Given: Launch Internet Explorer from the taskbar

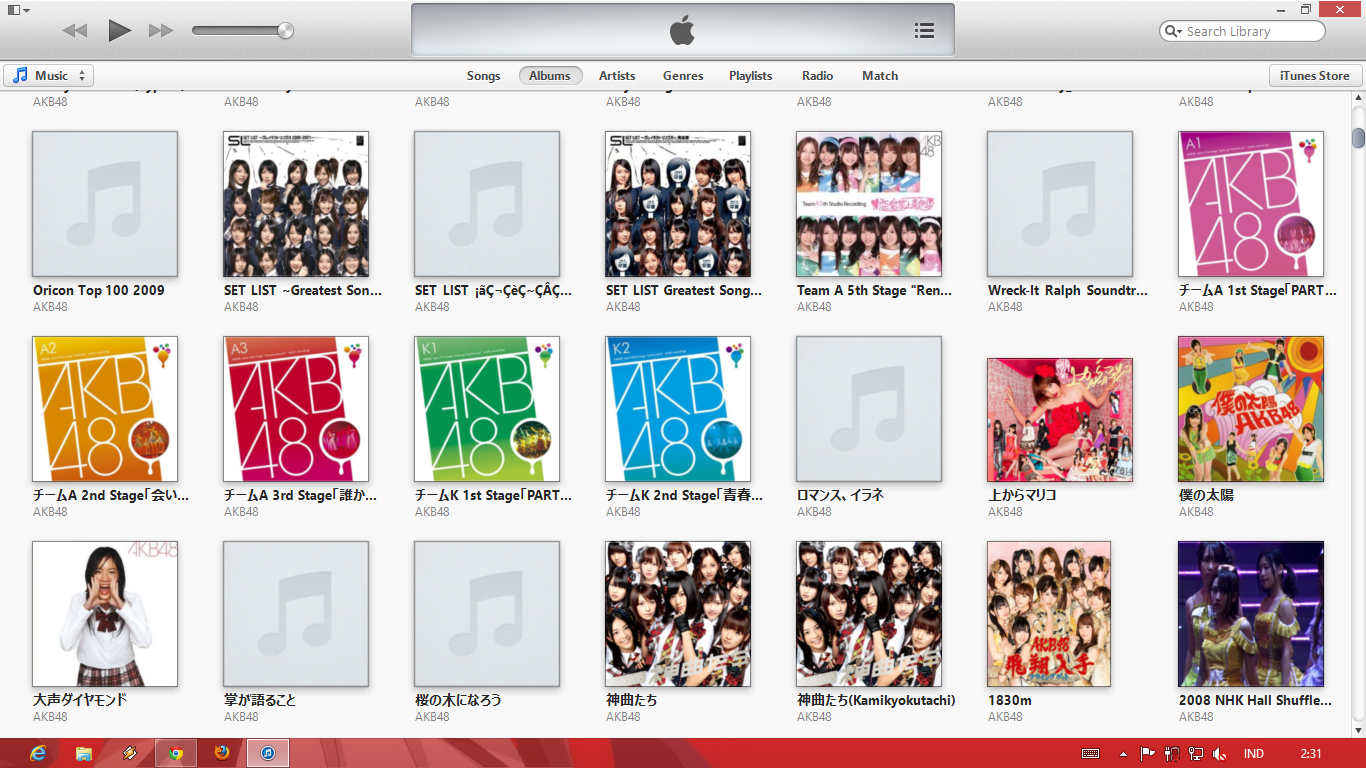Looking at the screenshot, I should (39, 753).
